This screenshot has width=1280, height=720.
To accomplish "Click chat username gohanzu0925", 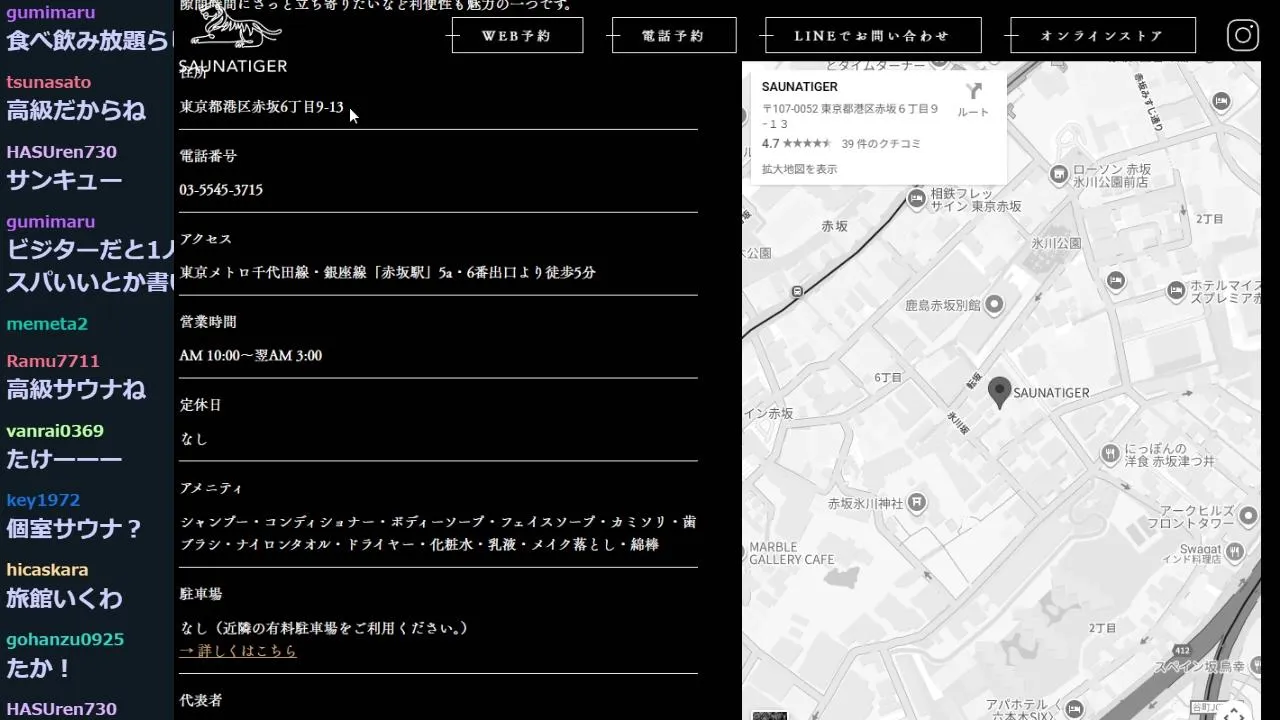I will click(x=65, y=639).
